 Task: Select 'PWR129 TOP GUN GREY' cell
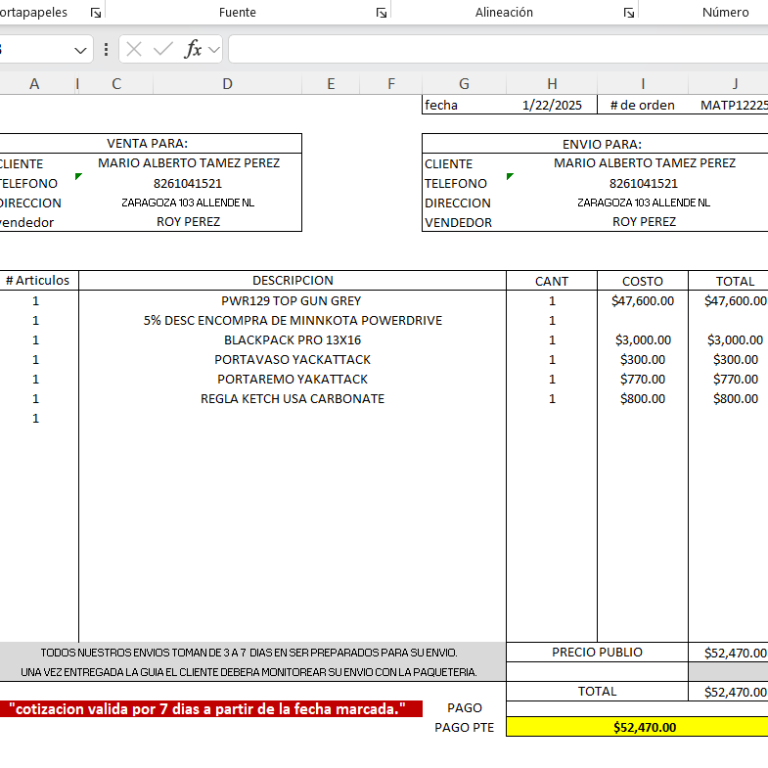pyautogui.click(x=292, y=301)
